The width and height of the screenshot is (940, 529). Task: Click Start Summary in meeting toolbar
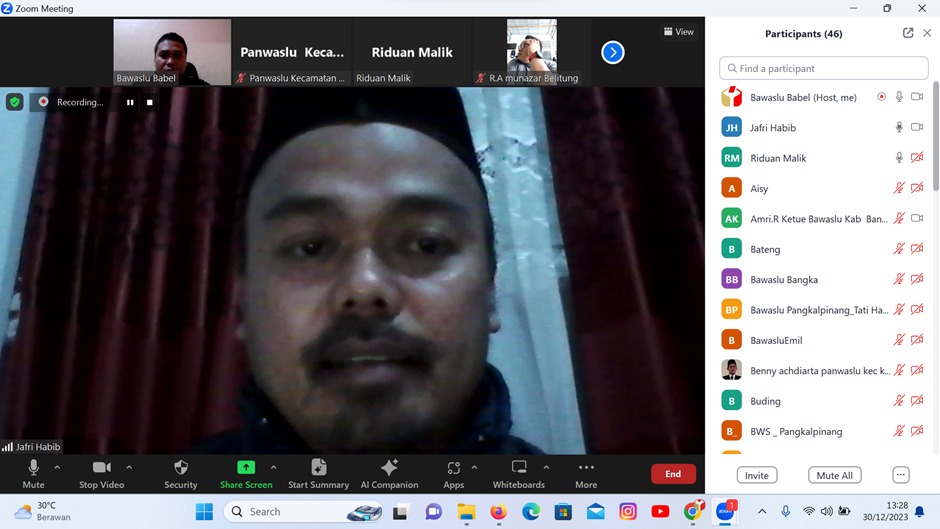coord(318,468)
